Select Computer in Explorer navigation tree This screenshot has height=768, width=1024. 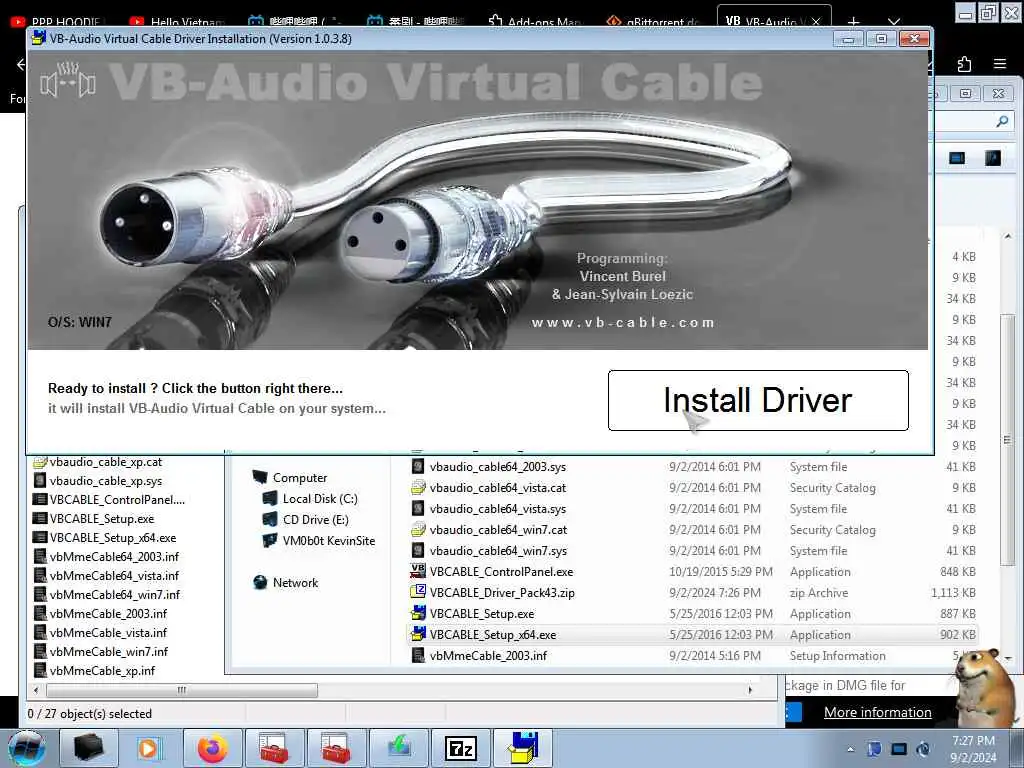pos(300,477)
